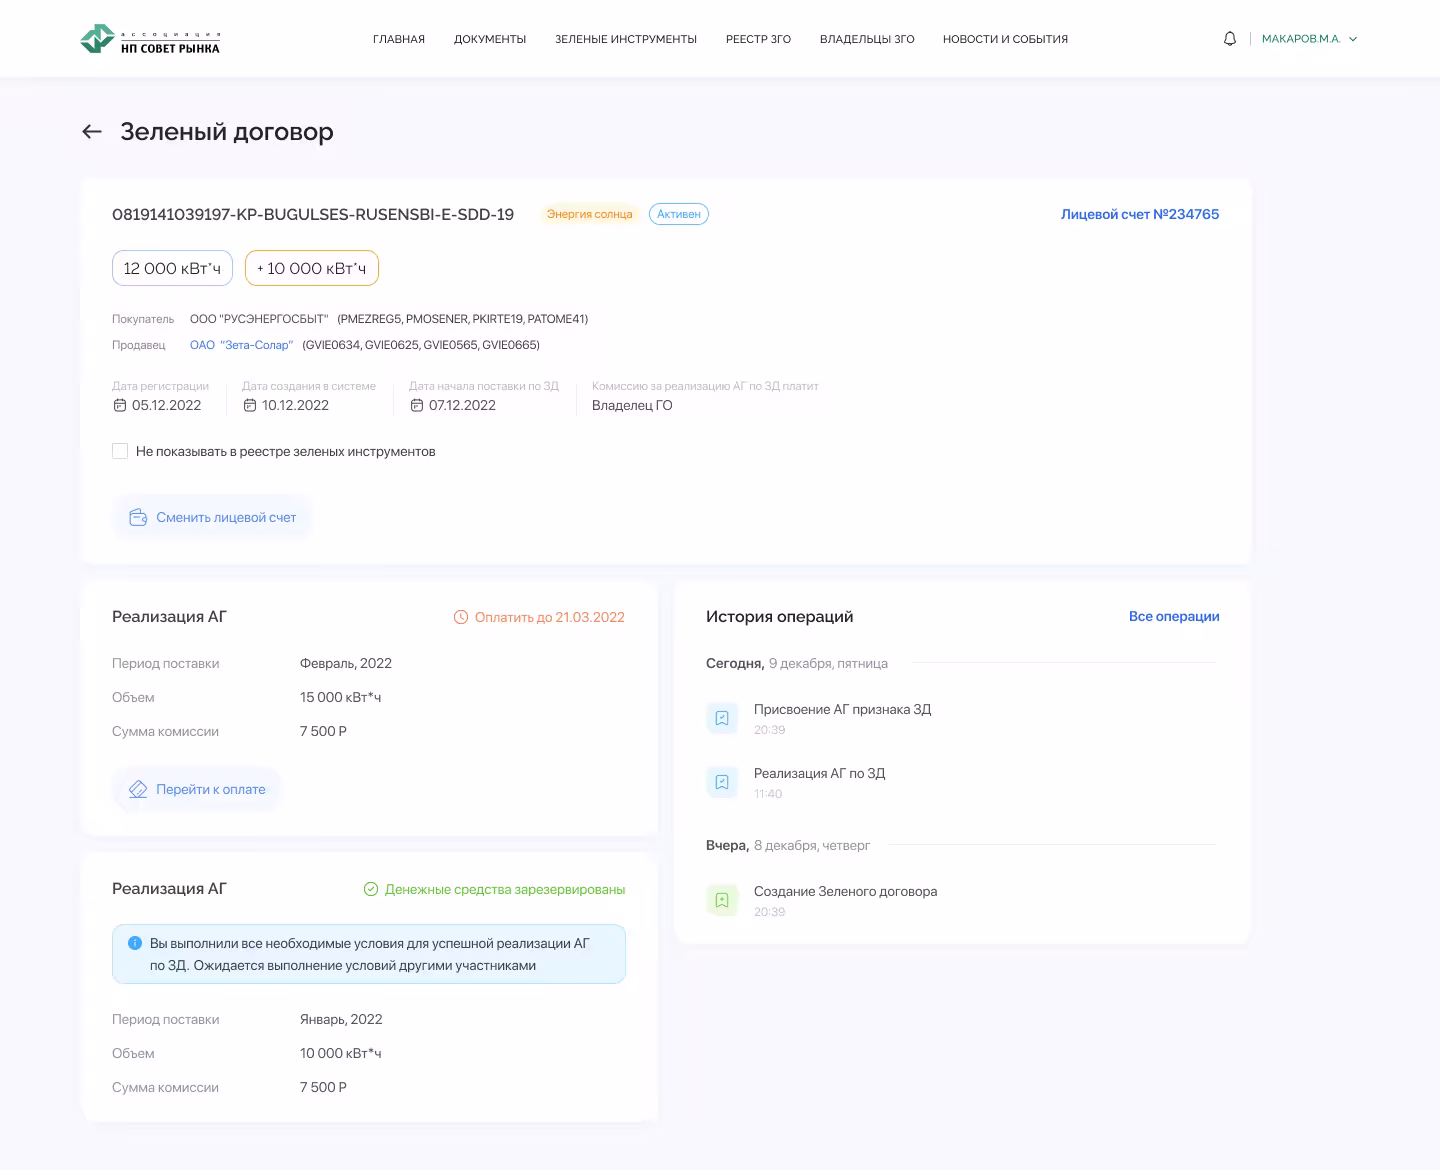This screenshot has width=1440, height=1170.
Task: Click icon next to Присвоение АГ признака ЗД
Action: coord(722,718)
